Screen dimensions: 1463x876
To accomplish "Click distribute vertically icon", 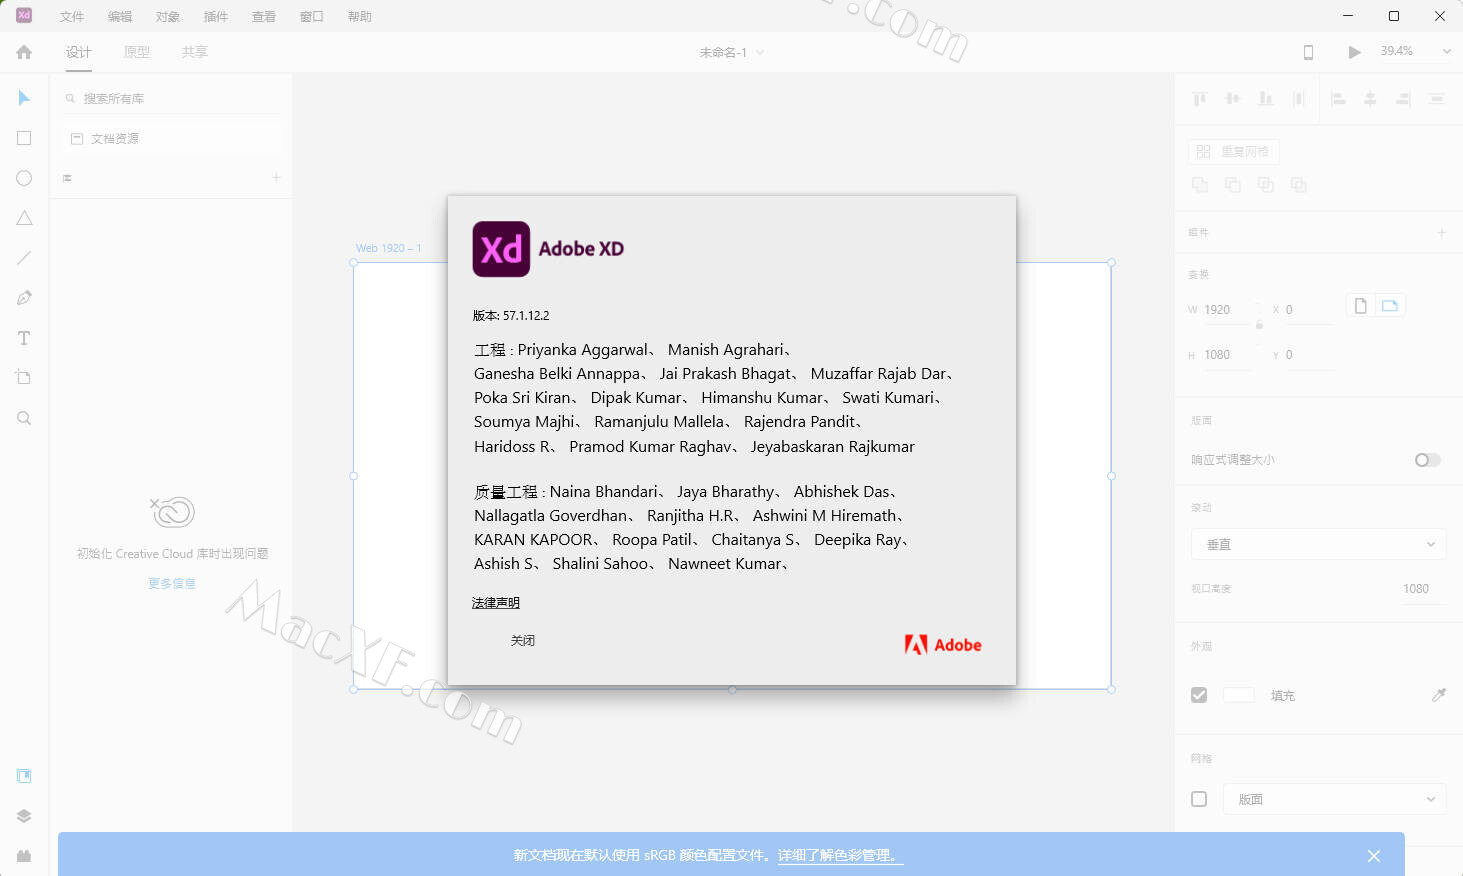I will point(1299,98).
